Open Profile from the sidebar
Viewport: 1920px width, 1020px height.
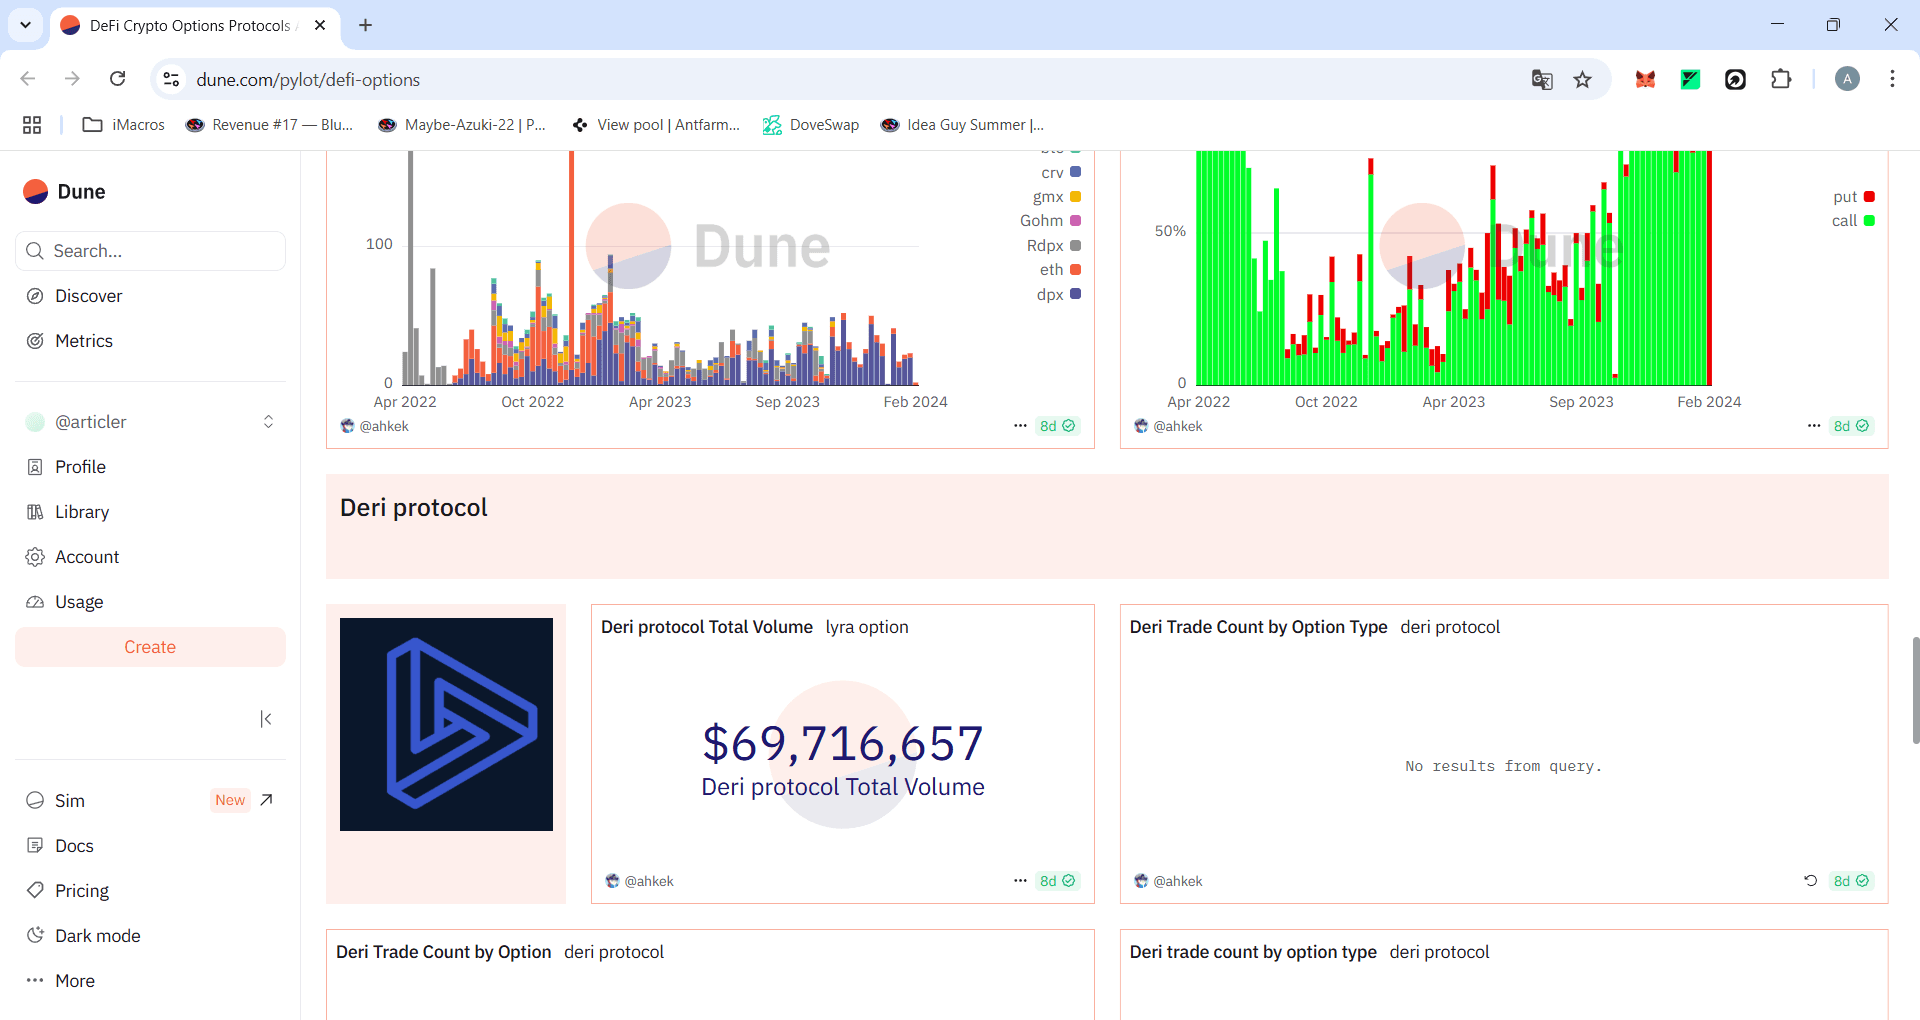point(80,467)
